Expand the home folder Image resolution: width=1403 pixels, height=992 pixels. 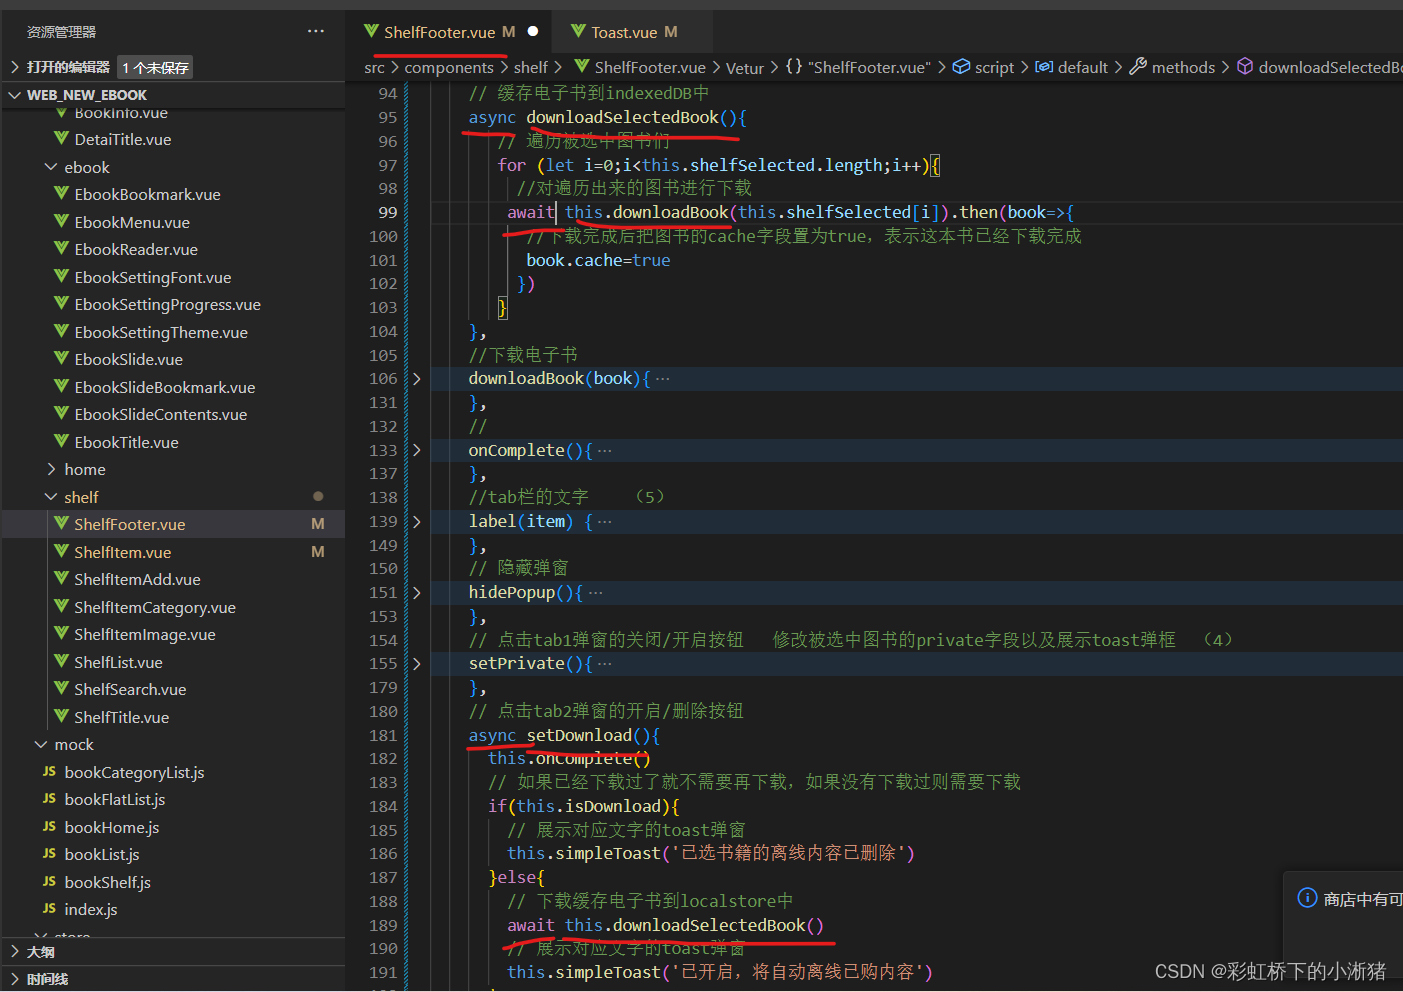click(x=51, y=469)
